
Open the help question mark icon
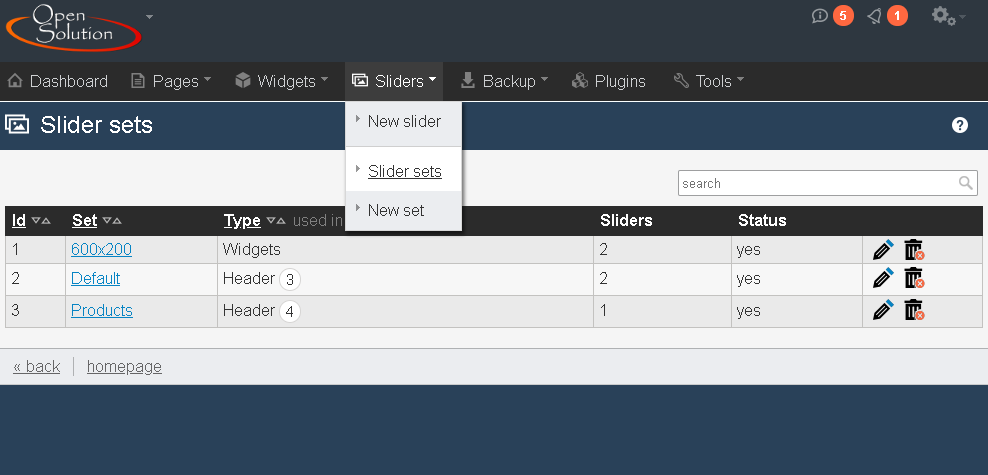960,125
